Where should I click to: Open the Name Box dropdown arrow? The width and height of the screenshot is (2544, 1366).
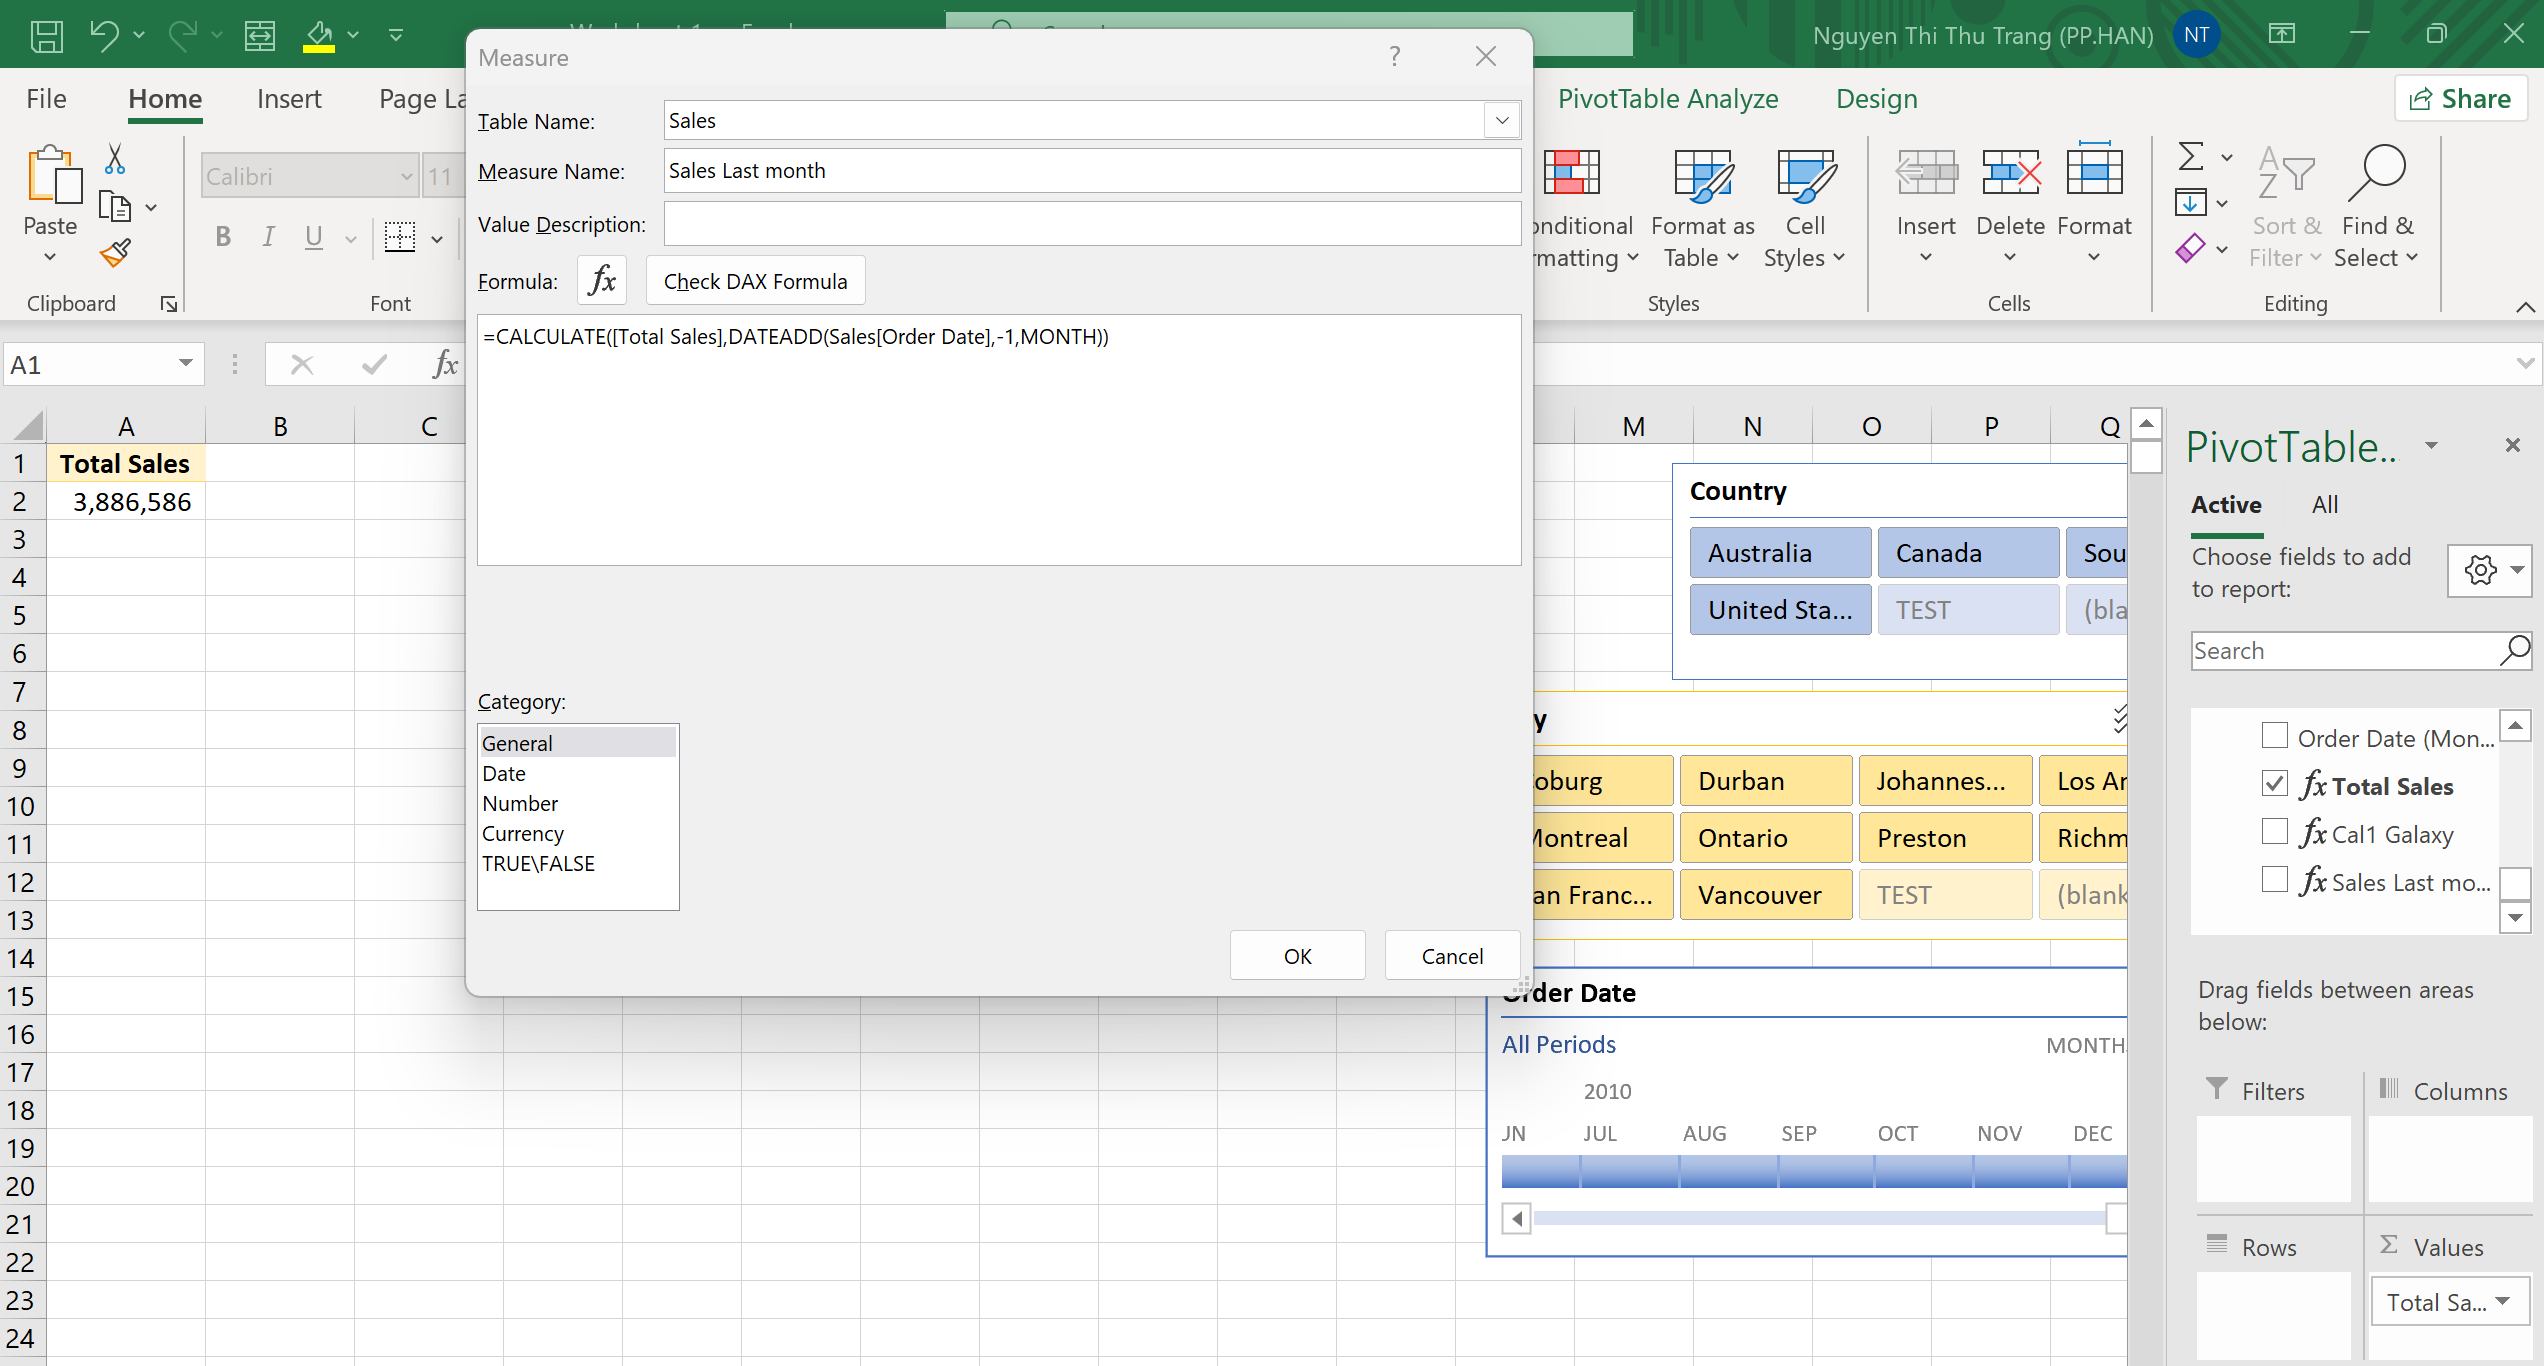(185, 364)
